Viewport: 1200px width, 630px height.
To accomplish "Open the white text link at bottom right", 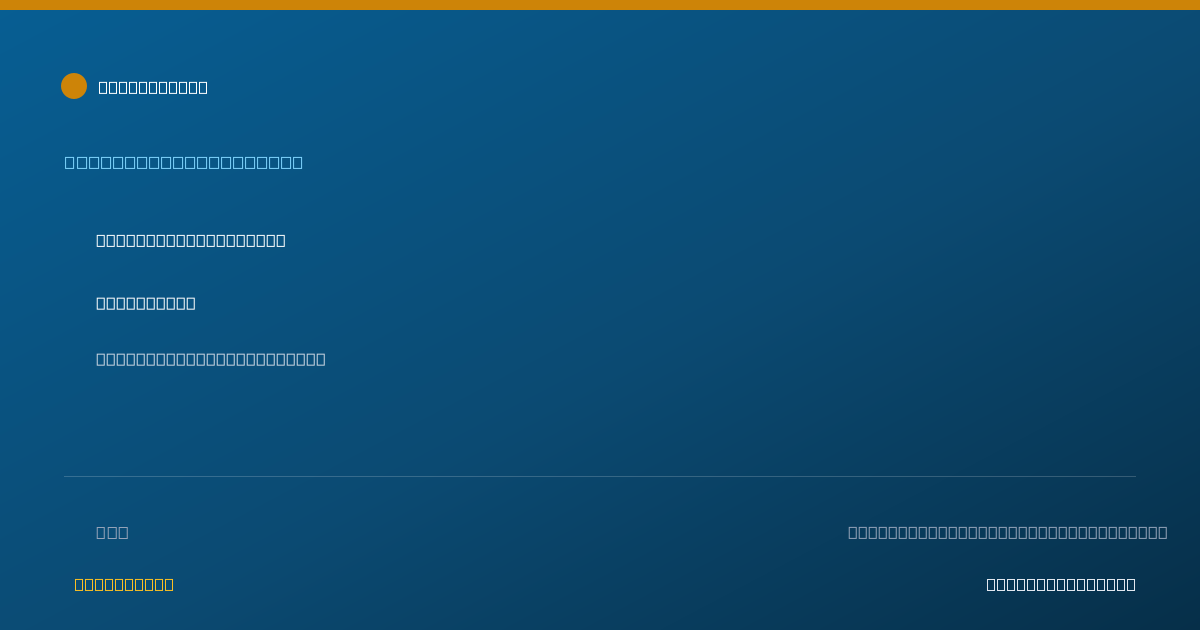I will click(1061, 584).
